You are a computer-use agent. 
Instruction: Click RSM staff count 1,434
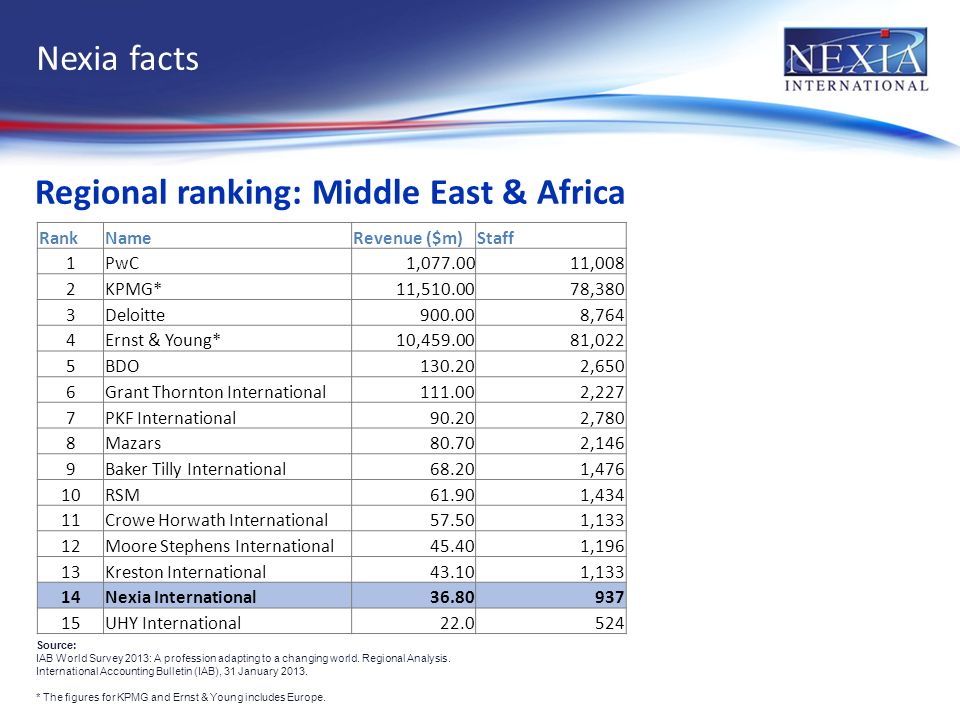[x=602, y=494]
